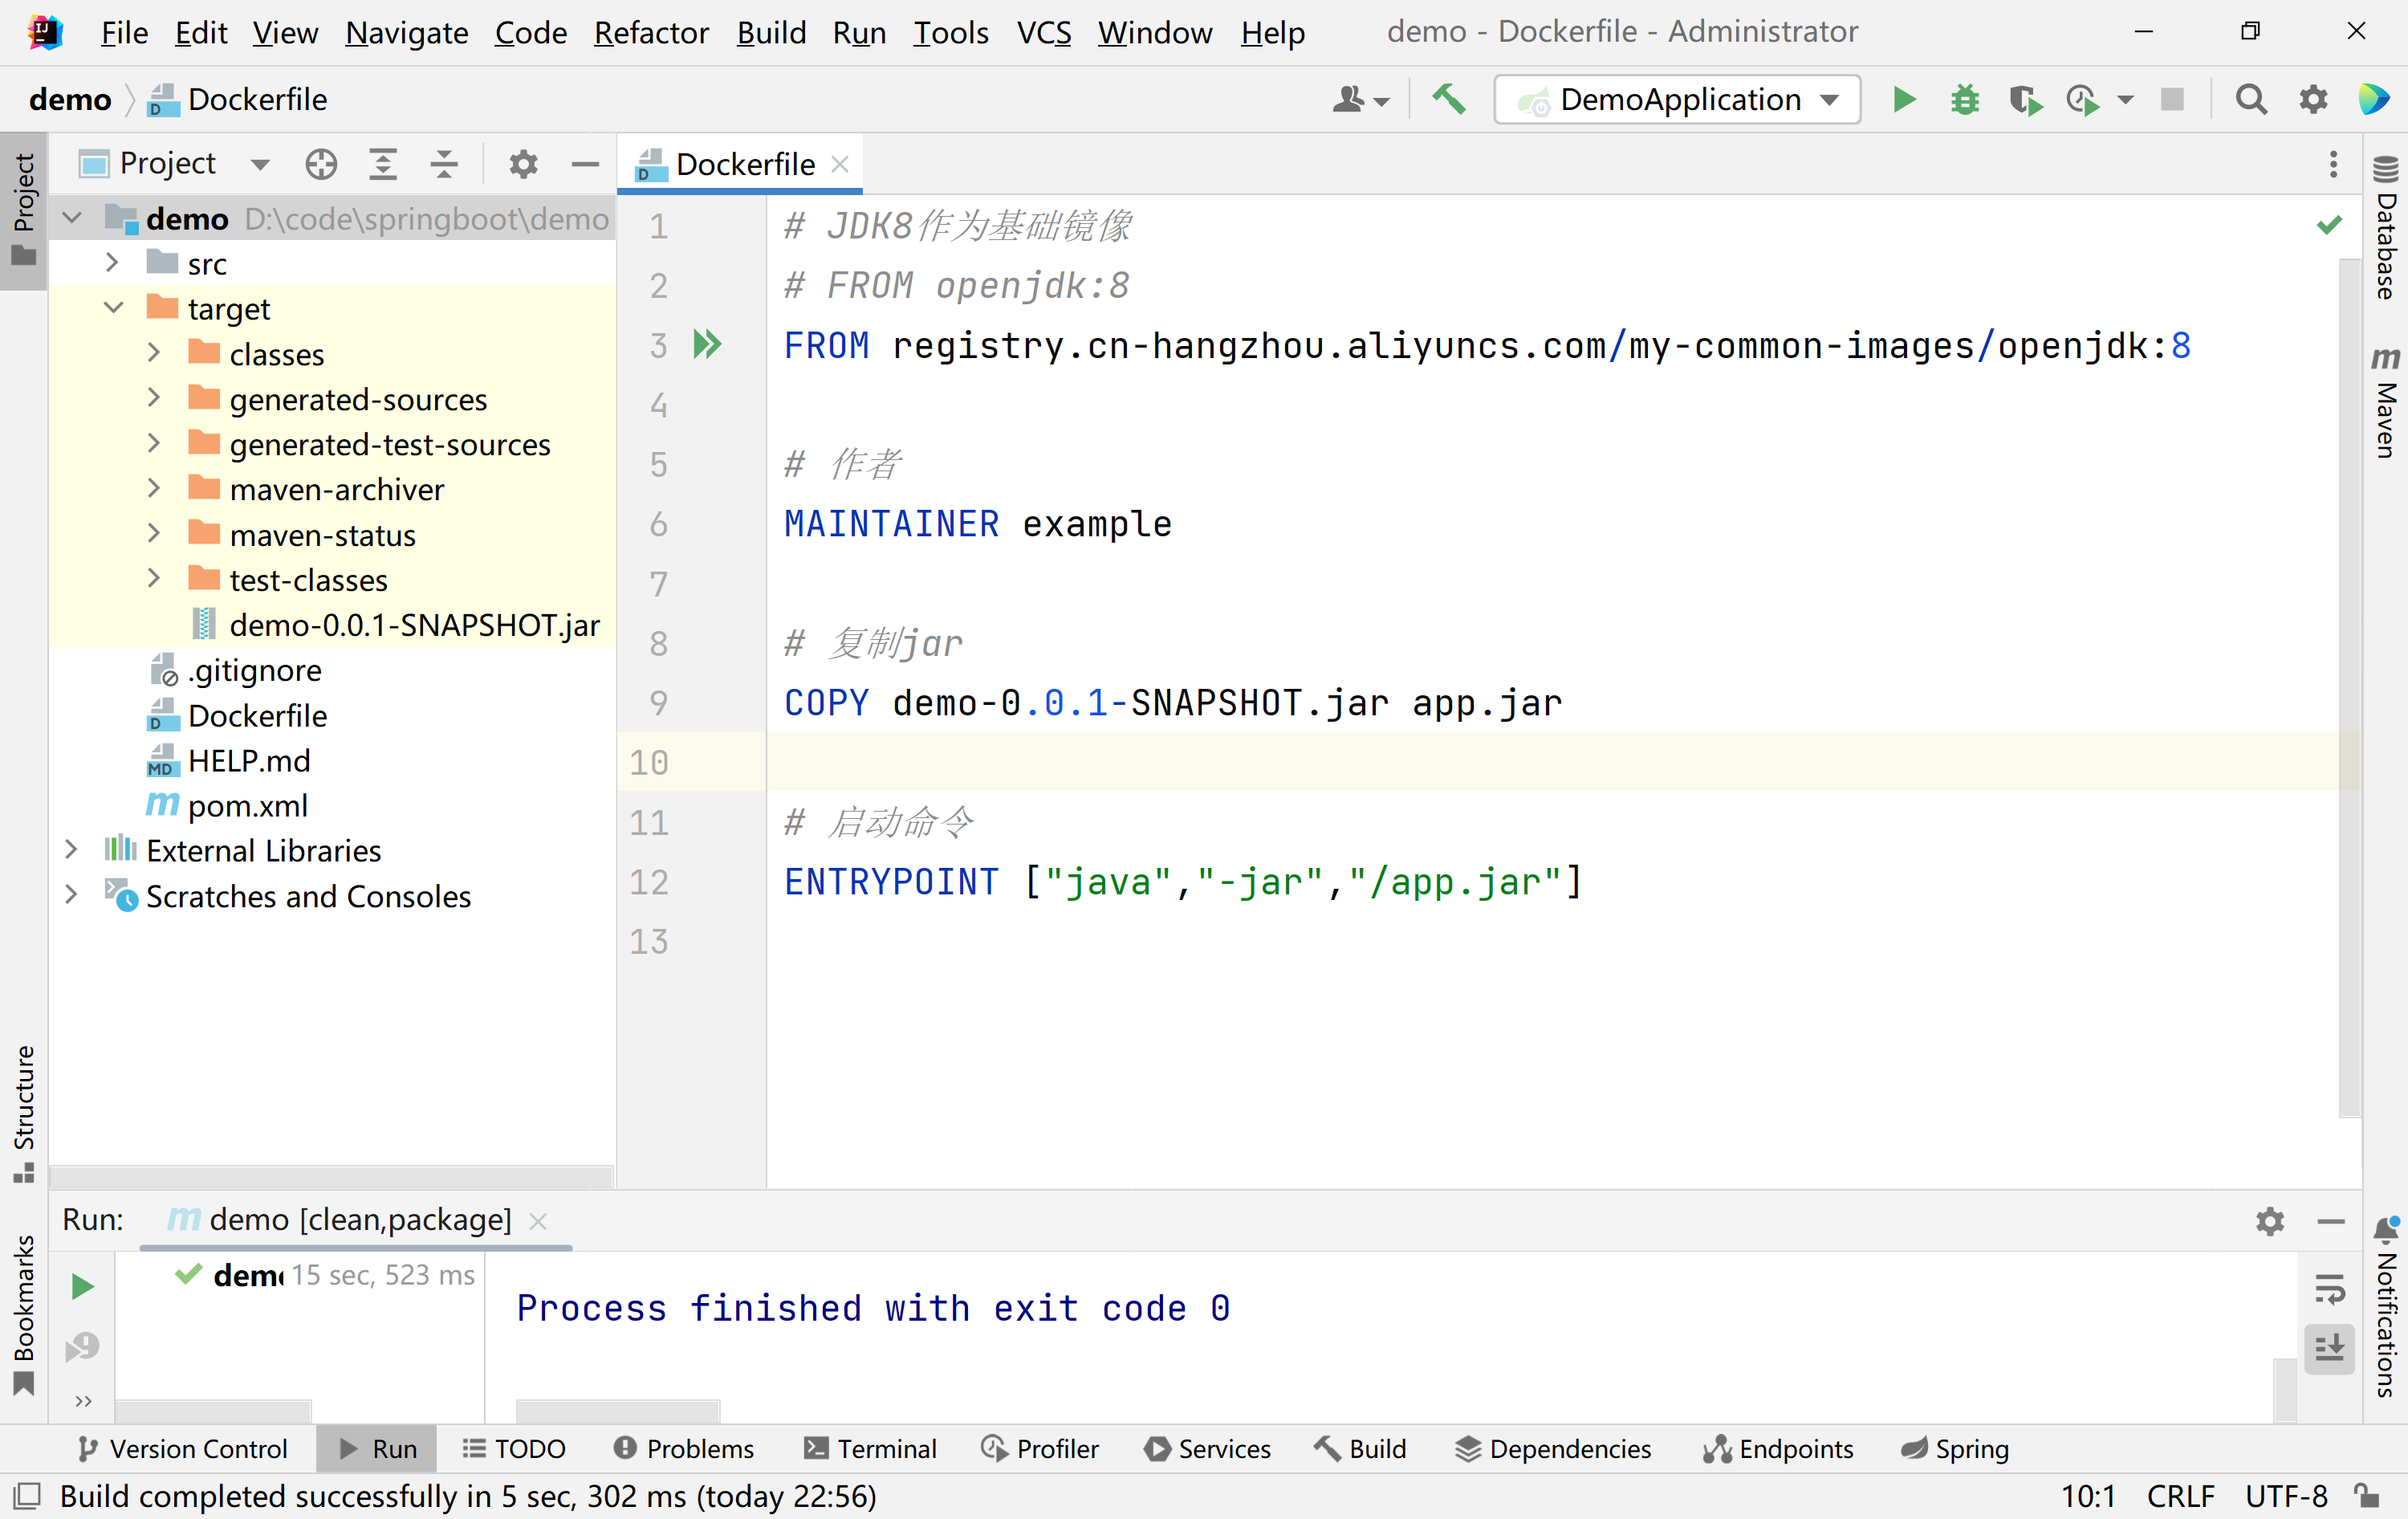Viewport: 2408px width, 1519px height.
Task: Rerun the Maven build in Run panel
Action: click(x=83, y=1286)
